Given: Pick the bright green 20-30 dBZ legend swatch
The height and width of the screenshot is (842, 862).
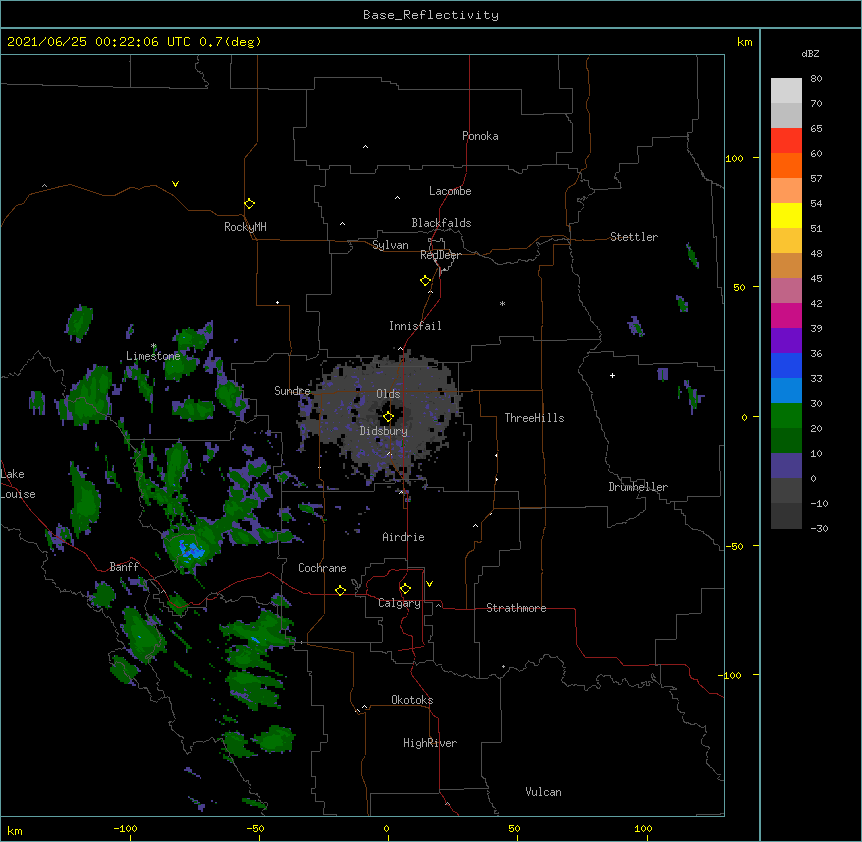Looking at the screenshot, I should (786, 416).
